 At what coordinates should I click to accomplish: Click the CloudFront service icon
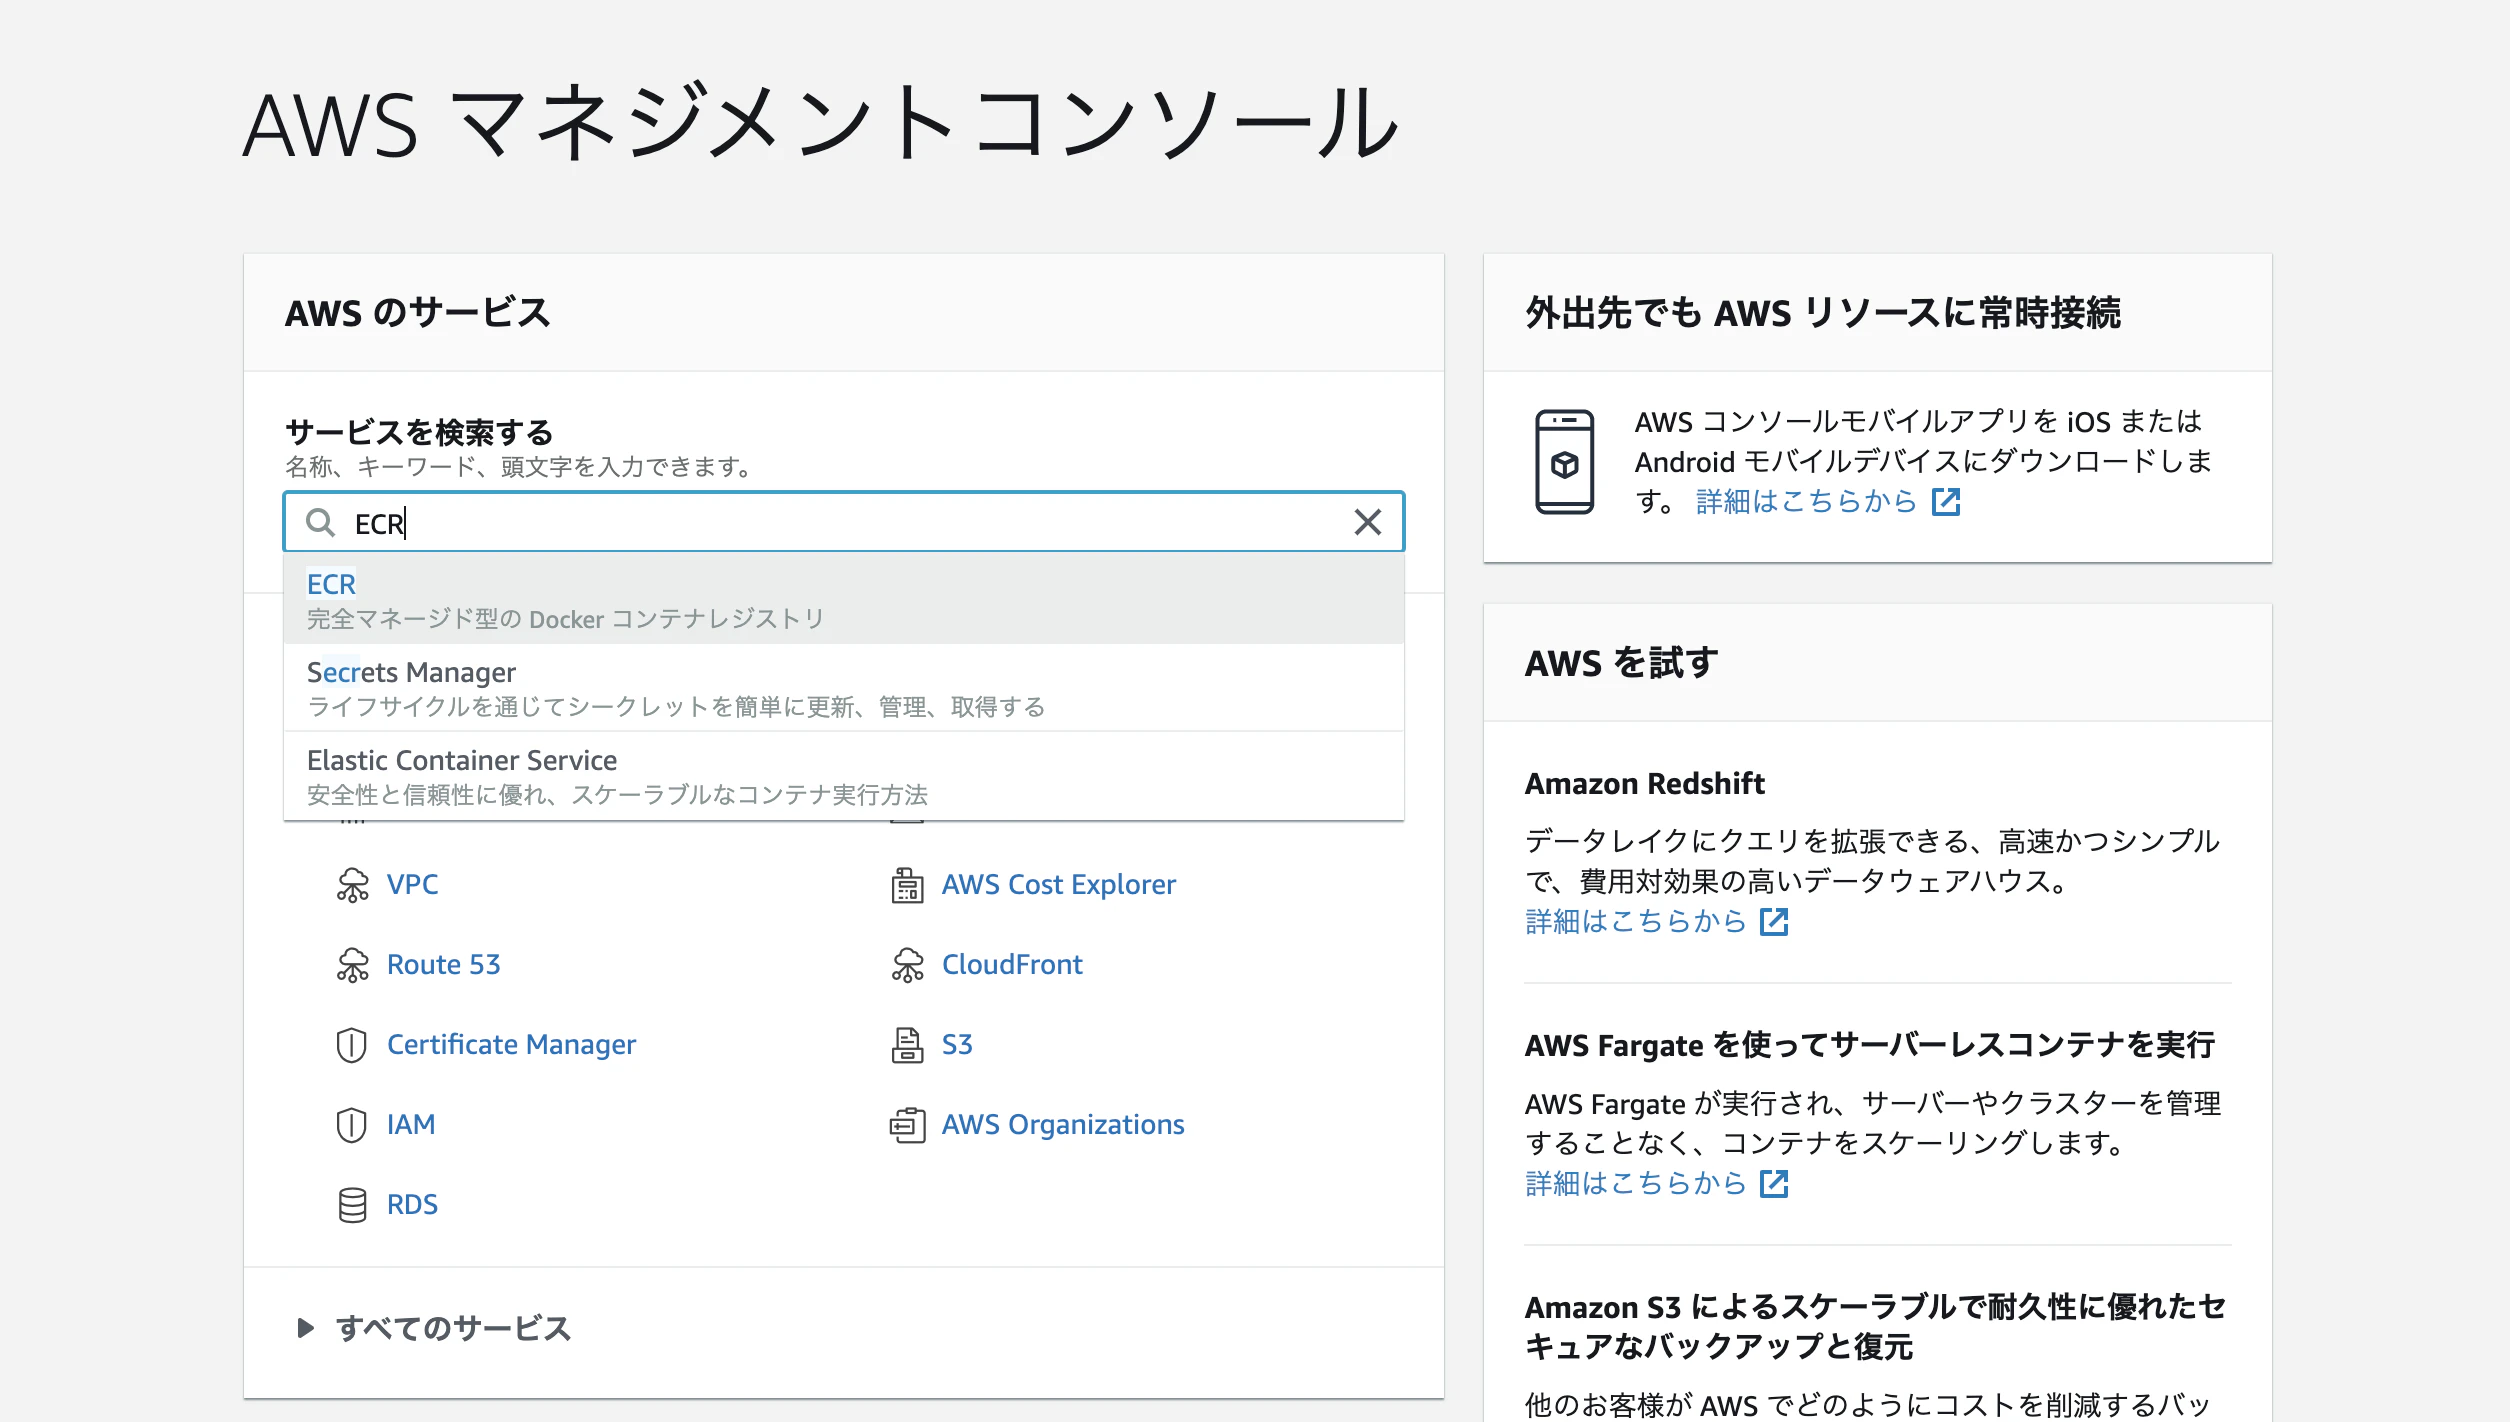[x=907, y=965]
